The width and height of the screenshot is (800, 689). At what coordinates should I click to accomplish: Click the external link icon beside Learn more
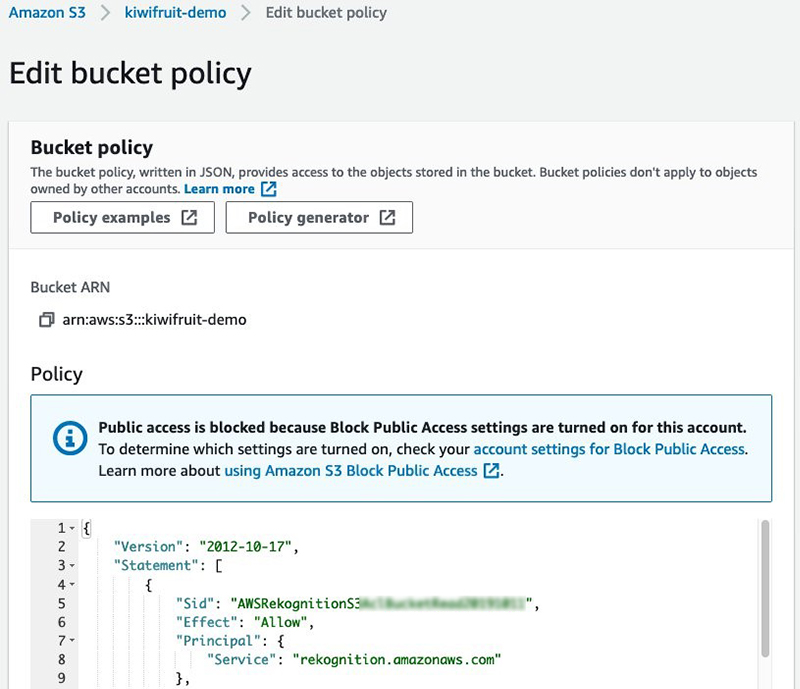(x=269, y=189)
